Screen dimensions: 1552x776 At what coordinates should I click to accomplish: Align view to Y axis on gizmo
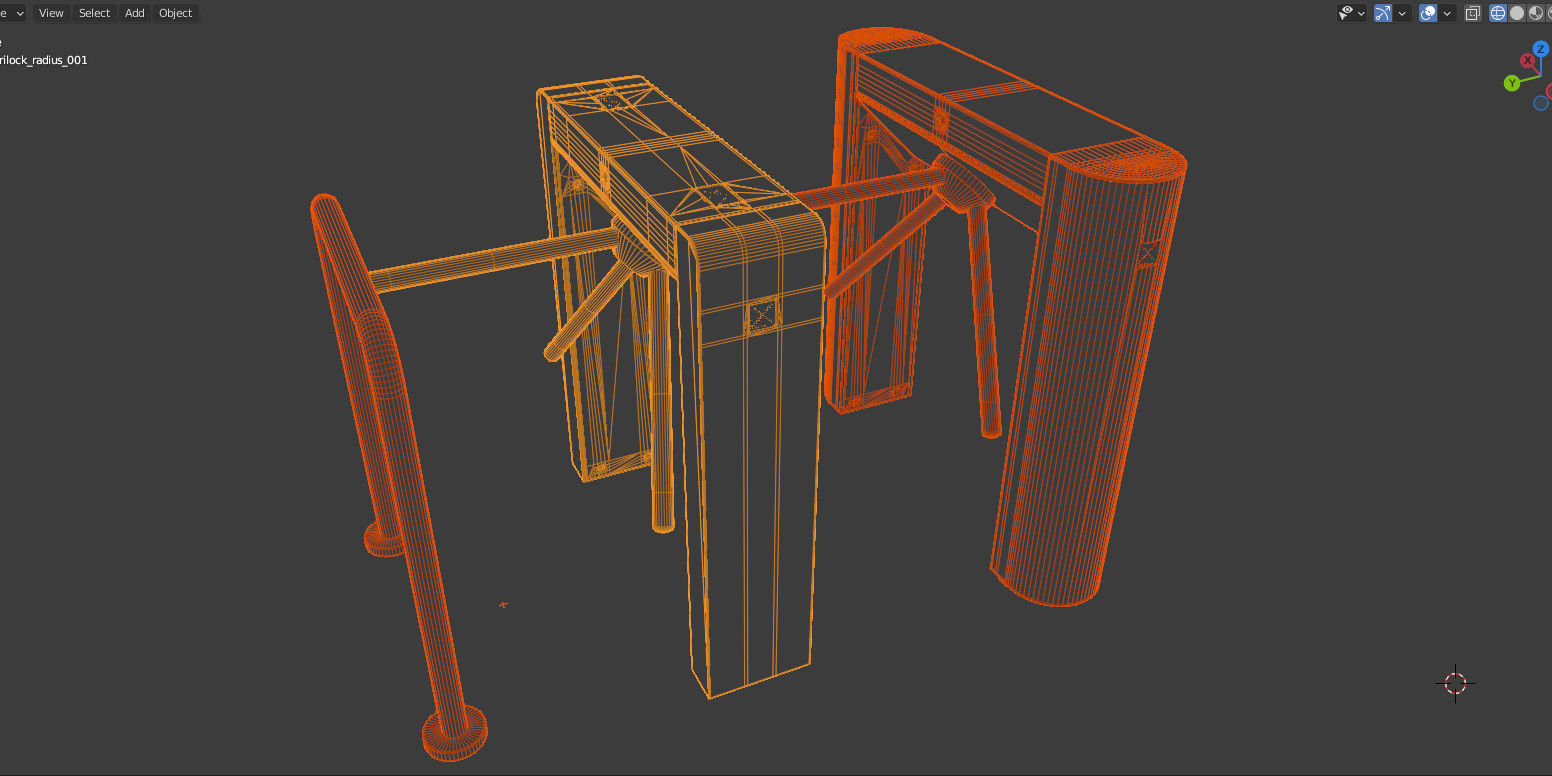1512,83
